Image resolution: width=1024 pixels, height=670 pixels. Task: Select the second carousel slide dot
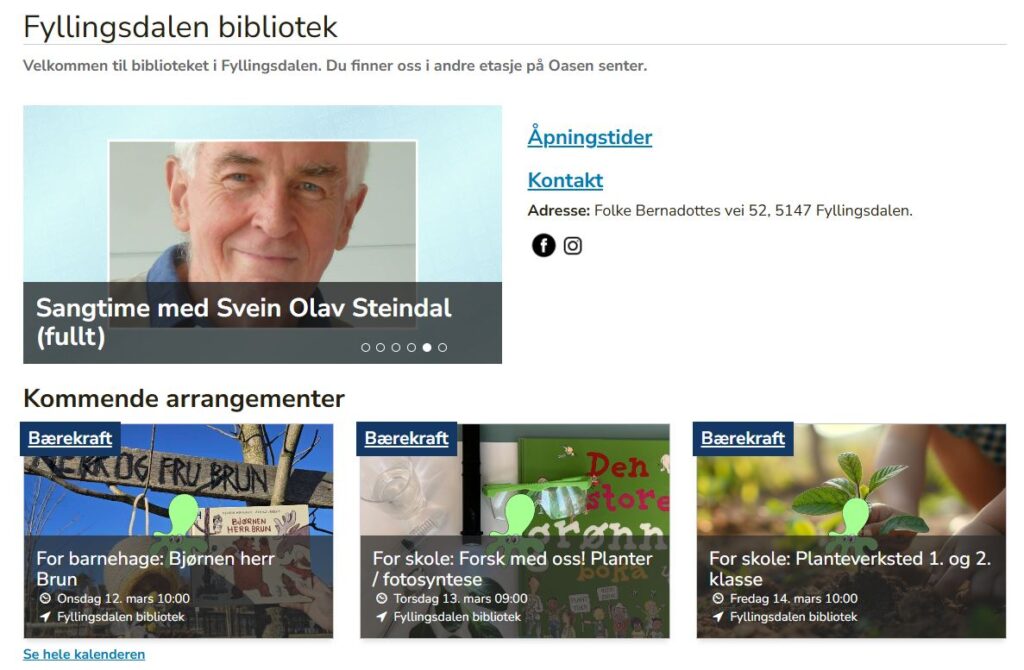381,347
